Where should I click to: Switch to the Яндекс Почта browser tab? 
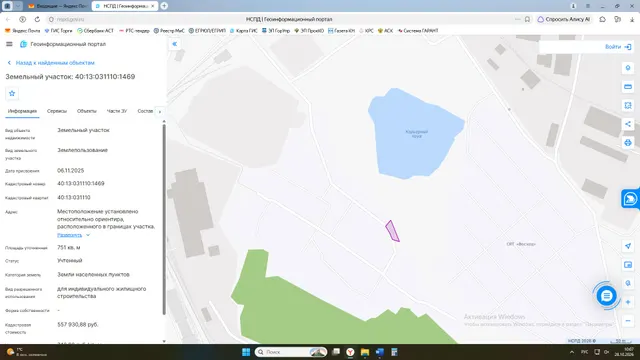(x=58, y=6)
